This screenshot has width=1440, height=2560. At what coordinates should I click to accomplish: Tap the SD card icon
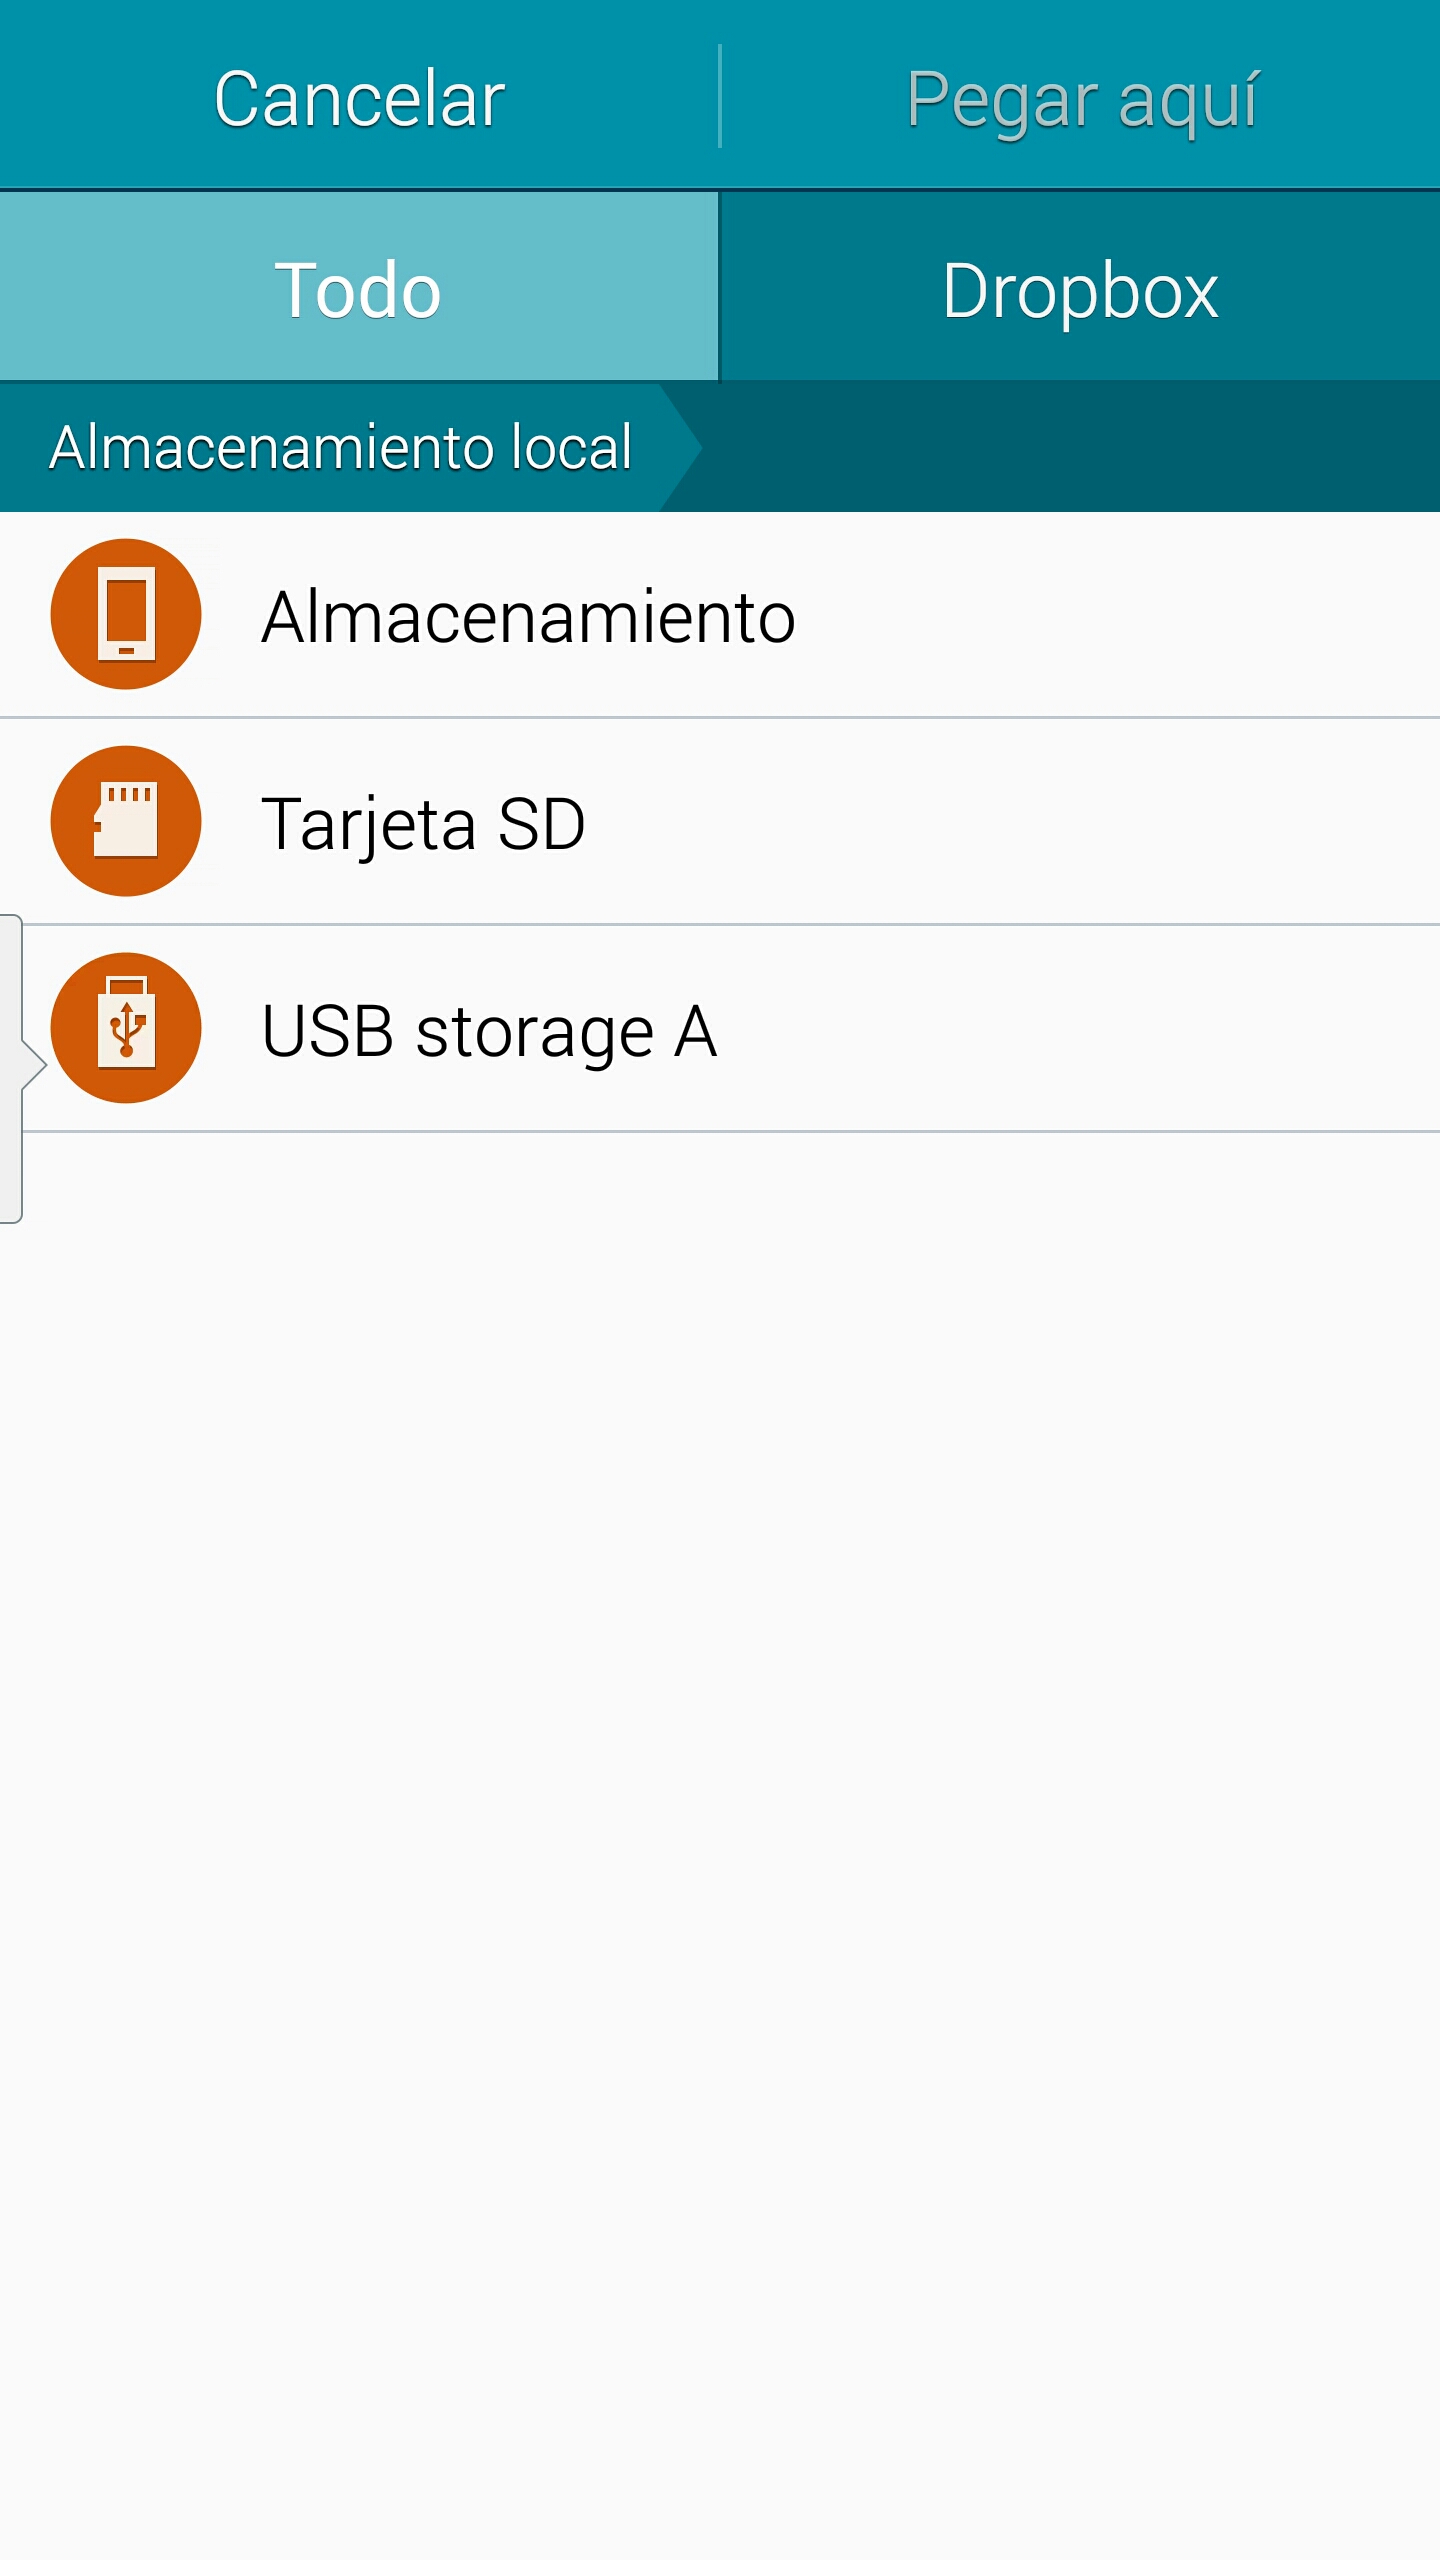click(x=126, y=821)
